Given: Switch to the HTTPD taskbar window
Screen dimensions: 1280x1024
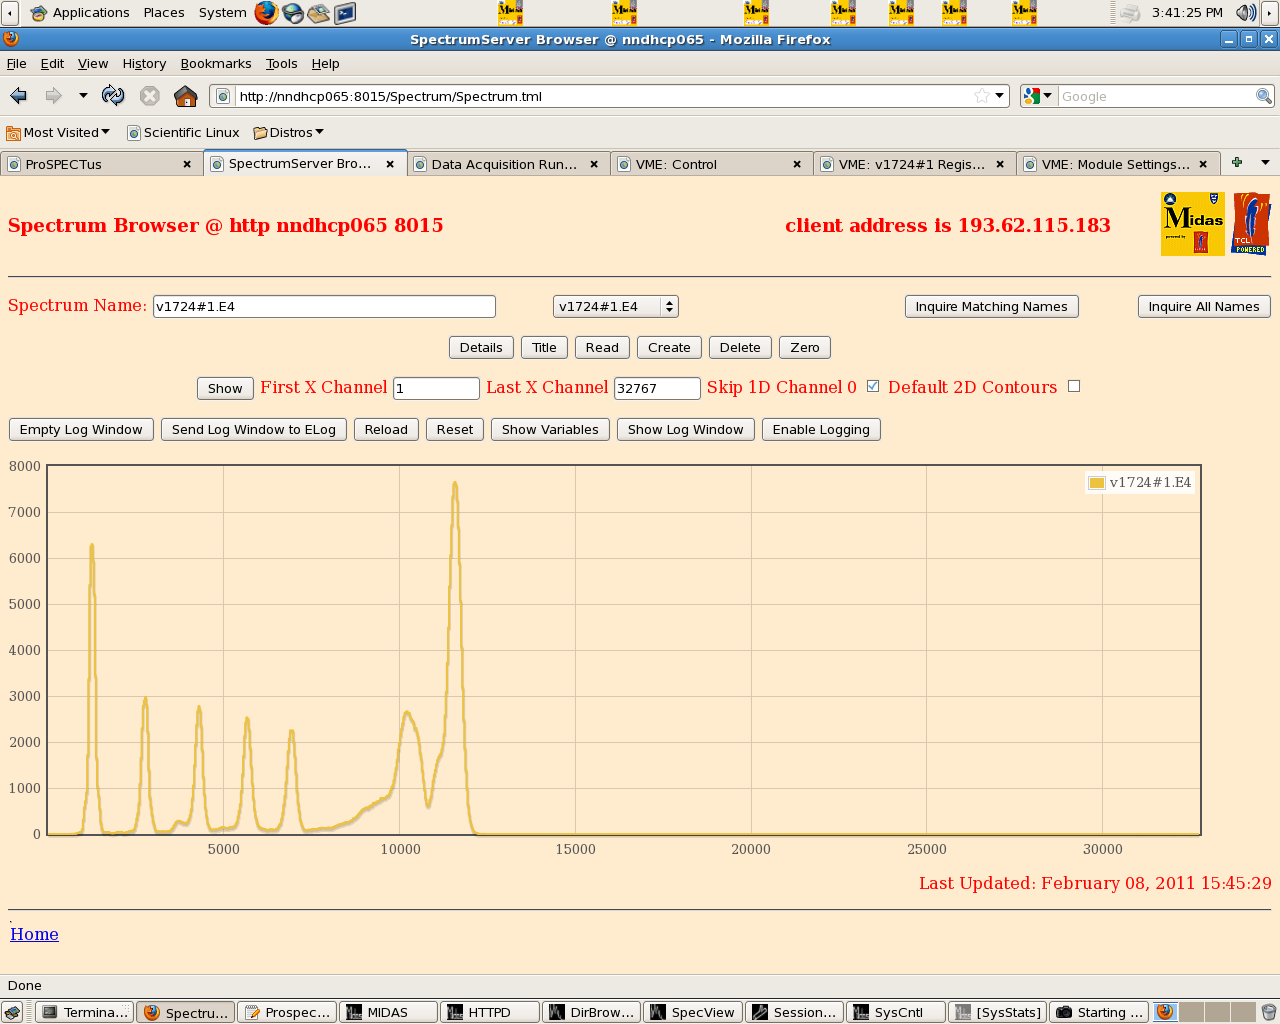Looking at the screenshot, I should (490, 1012).
